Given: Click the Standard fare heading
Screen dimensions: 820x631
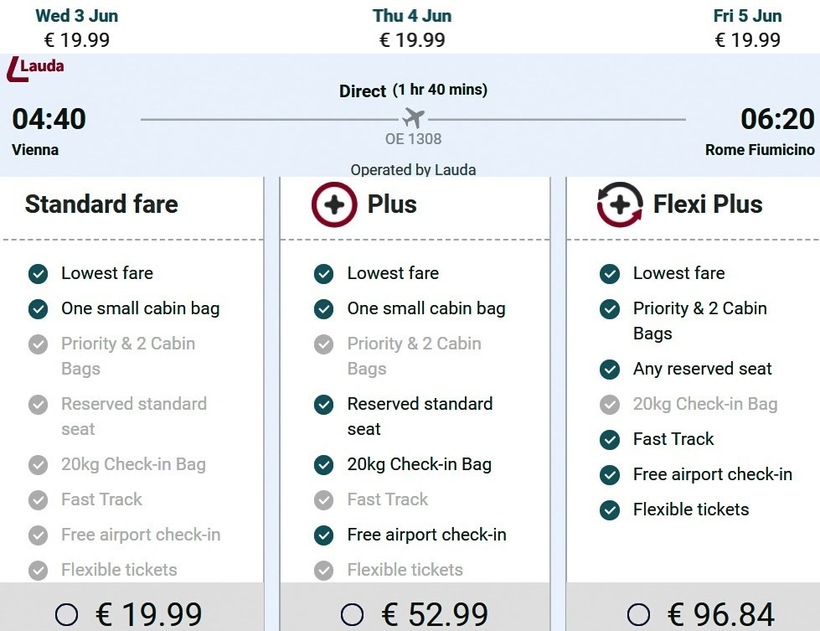Looking at the screenshot, I should point(101,205).
